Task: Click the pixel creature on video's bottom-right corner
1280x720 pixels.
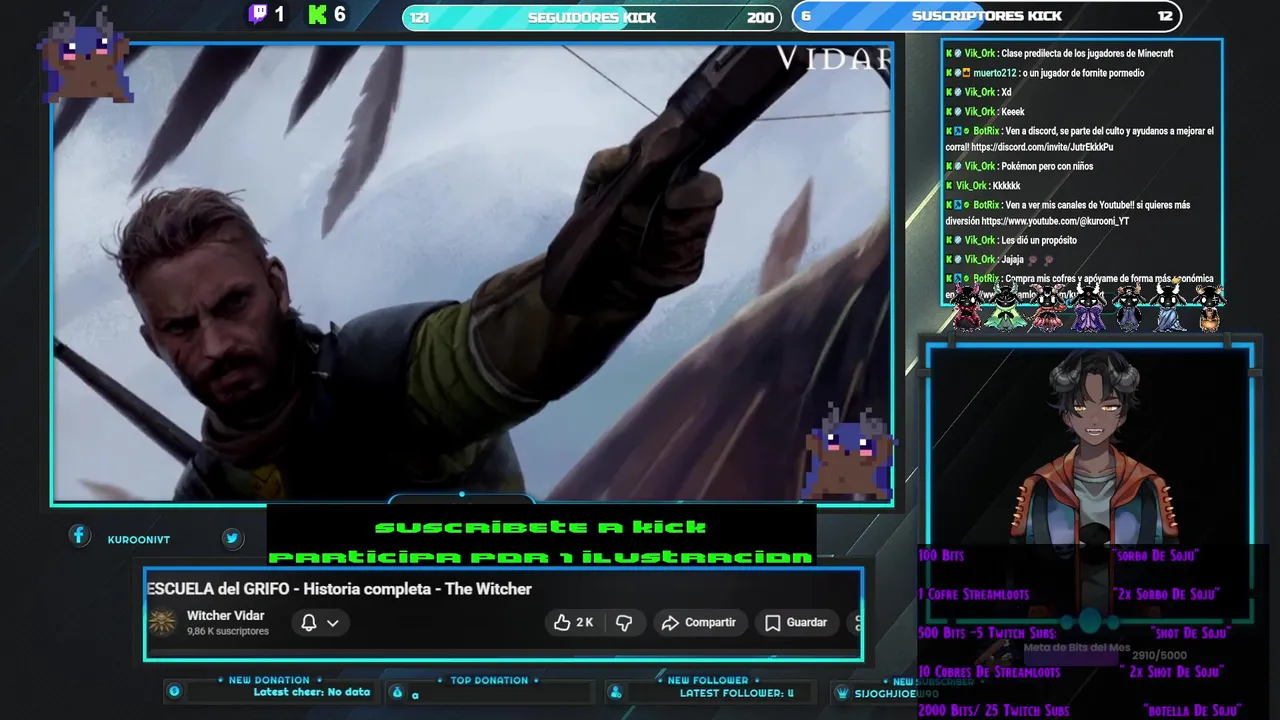Action: point(848,450)
